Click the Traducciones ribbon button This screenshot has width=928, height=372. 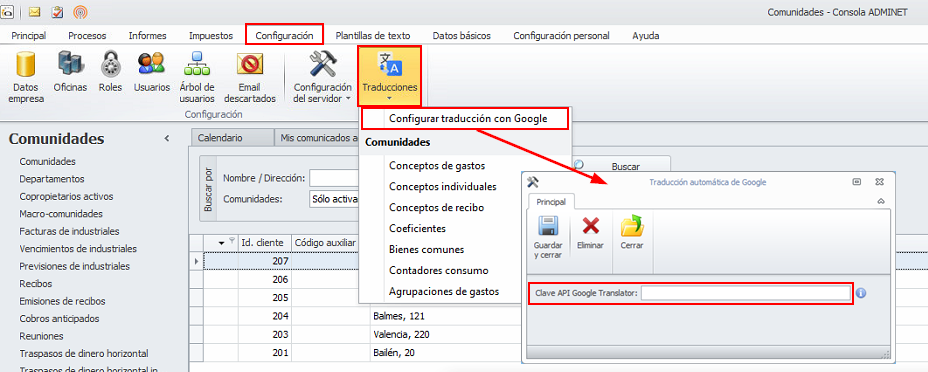(389, 76)
